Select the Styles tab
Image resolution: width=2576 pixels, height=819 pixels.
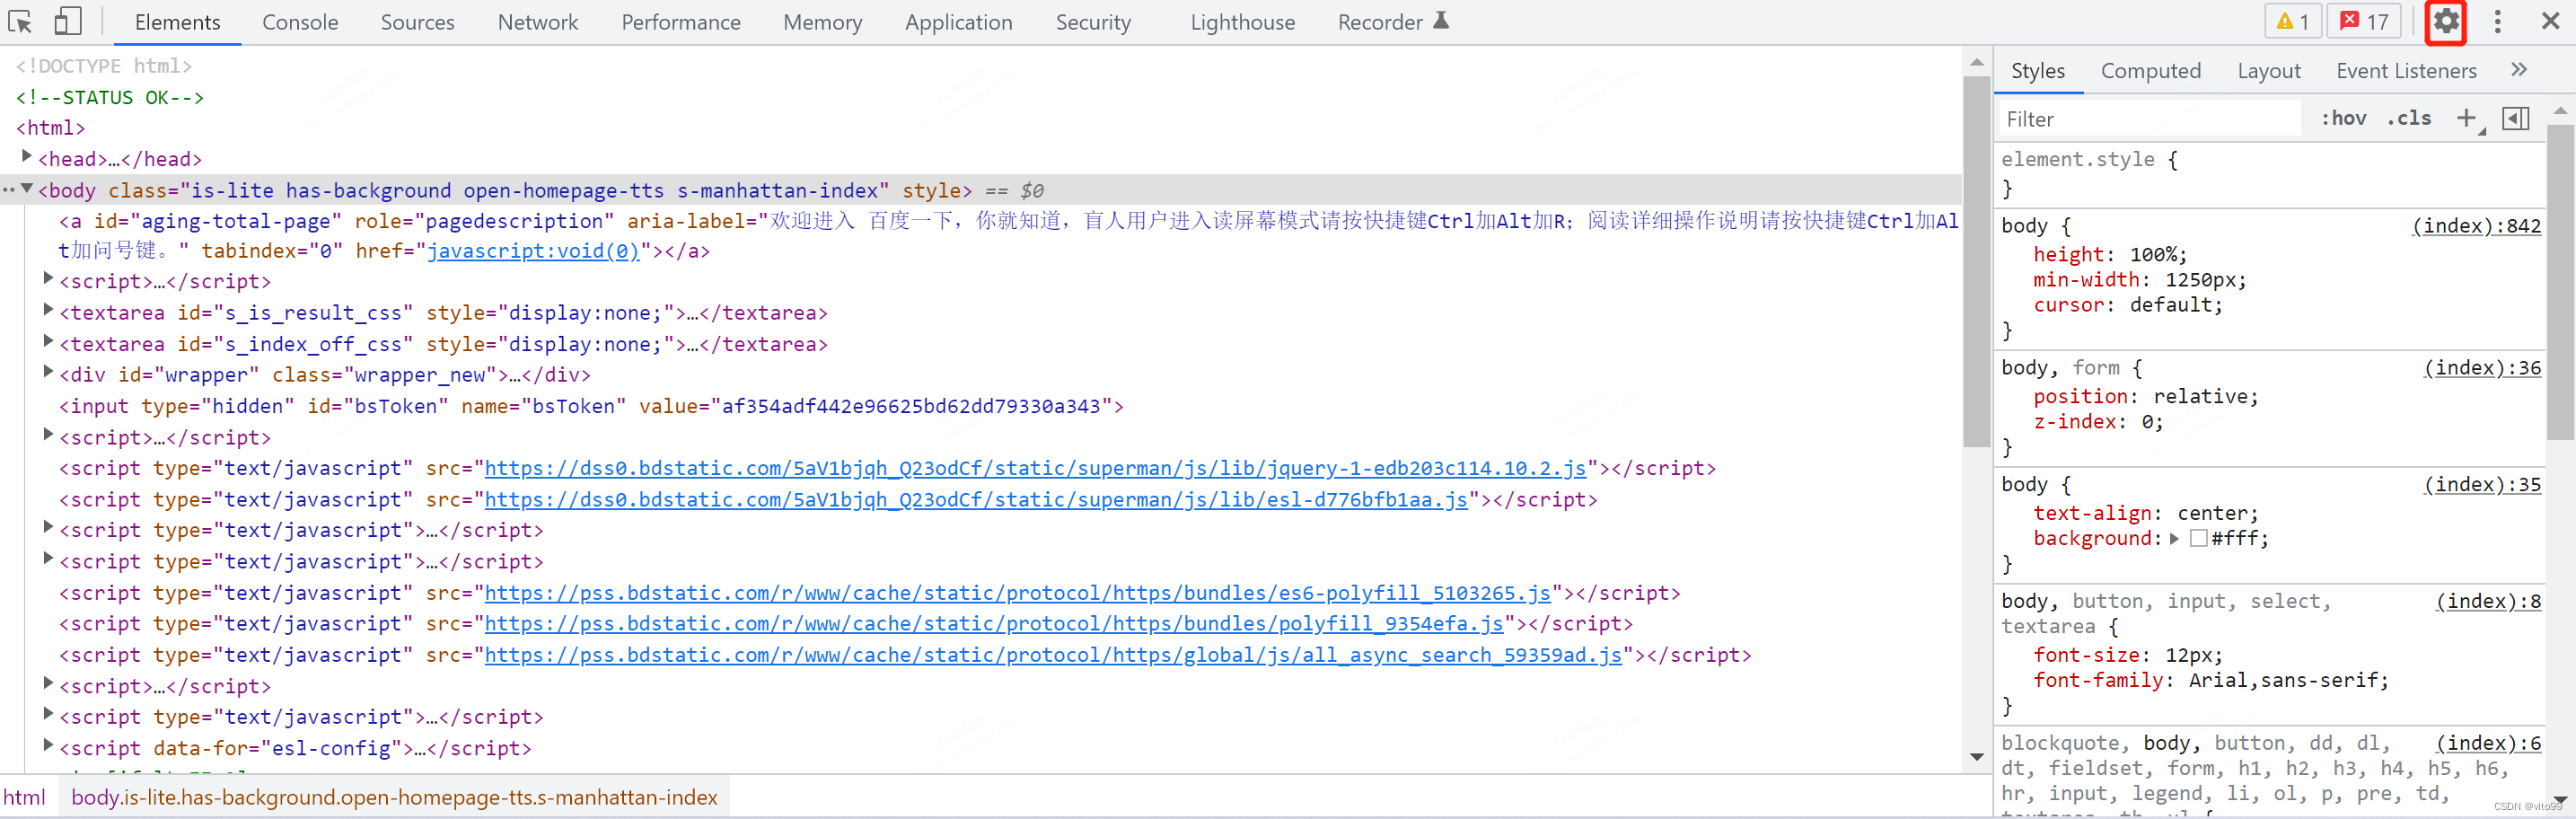point(2037,70)
